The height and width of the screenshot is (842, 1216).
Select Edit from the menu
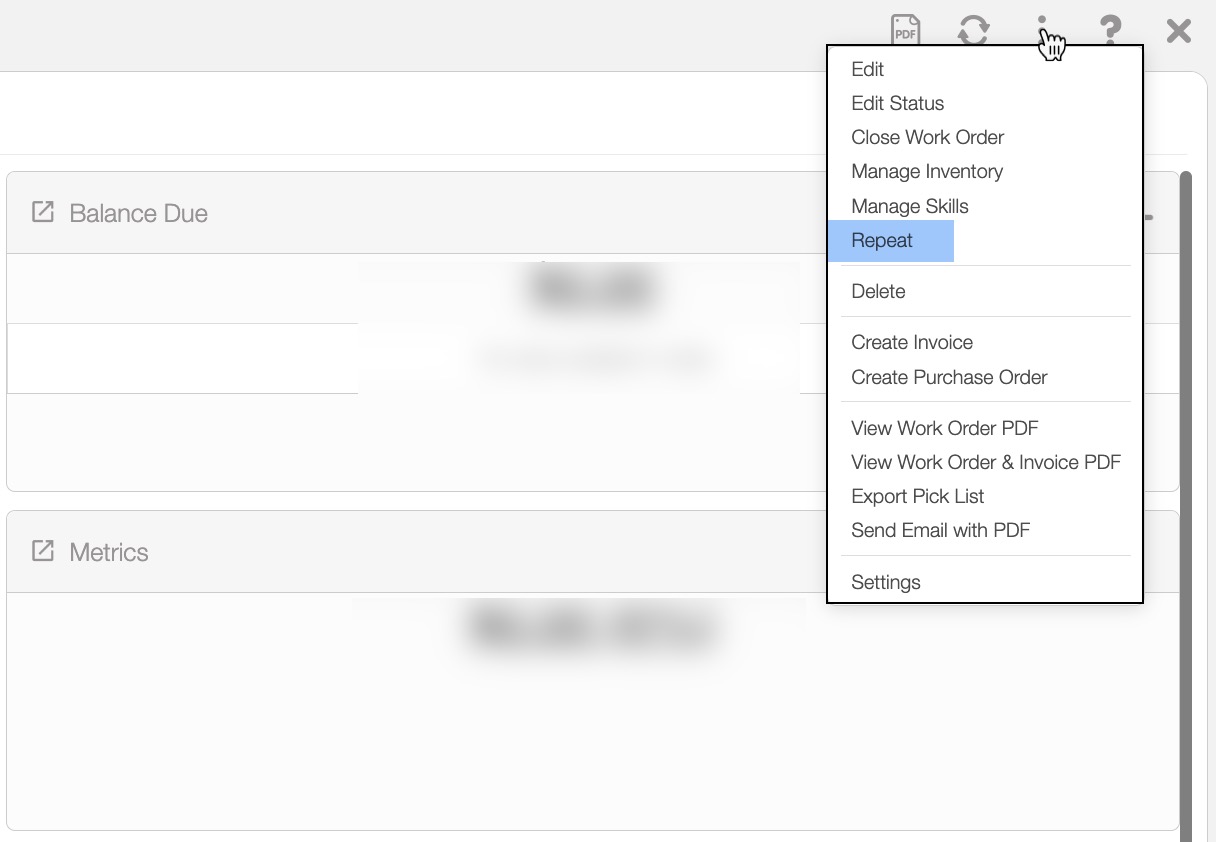click(867, 69)
